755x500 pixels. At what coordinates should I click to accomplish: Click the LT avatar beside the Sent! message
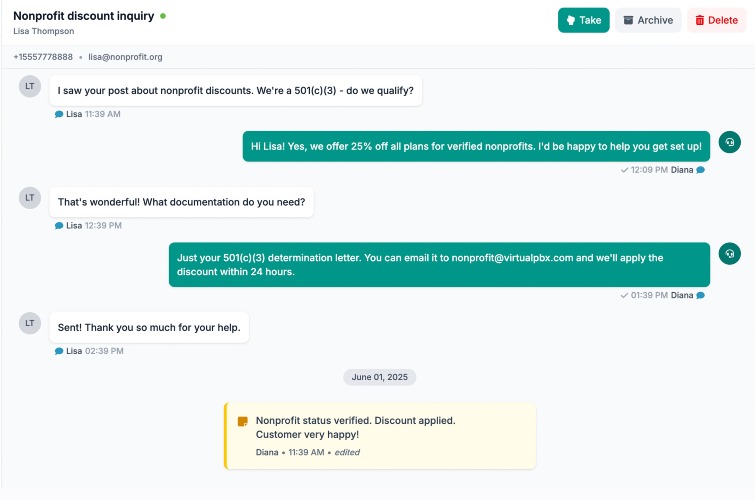click(30, 323)
